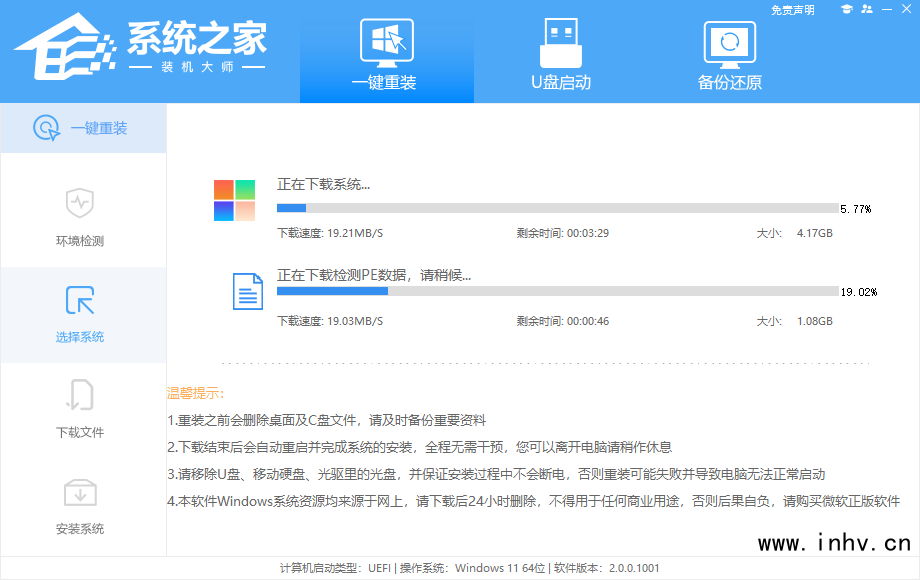
Task: Select 一键重装 in the left sidebar
Action: 83,128
